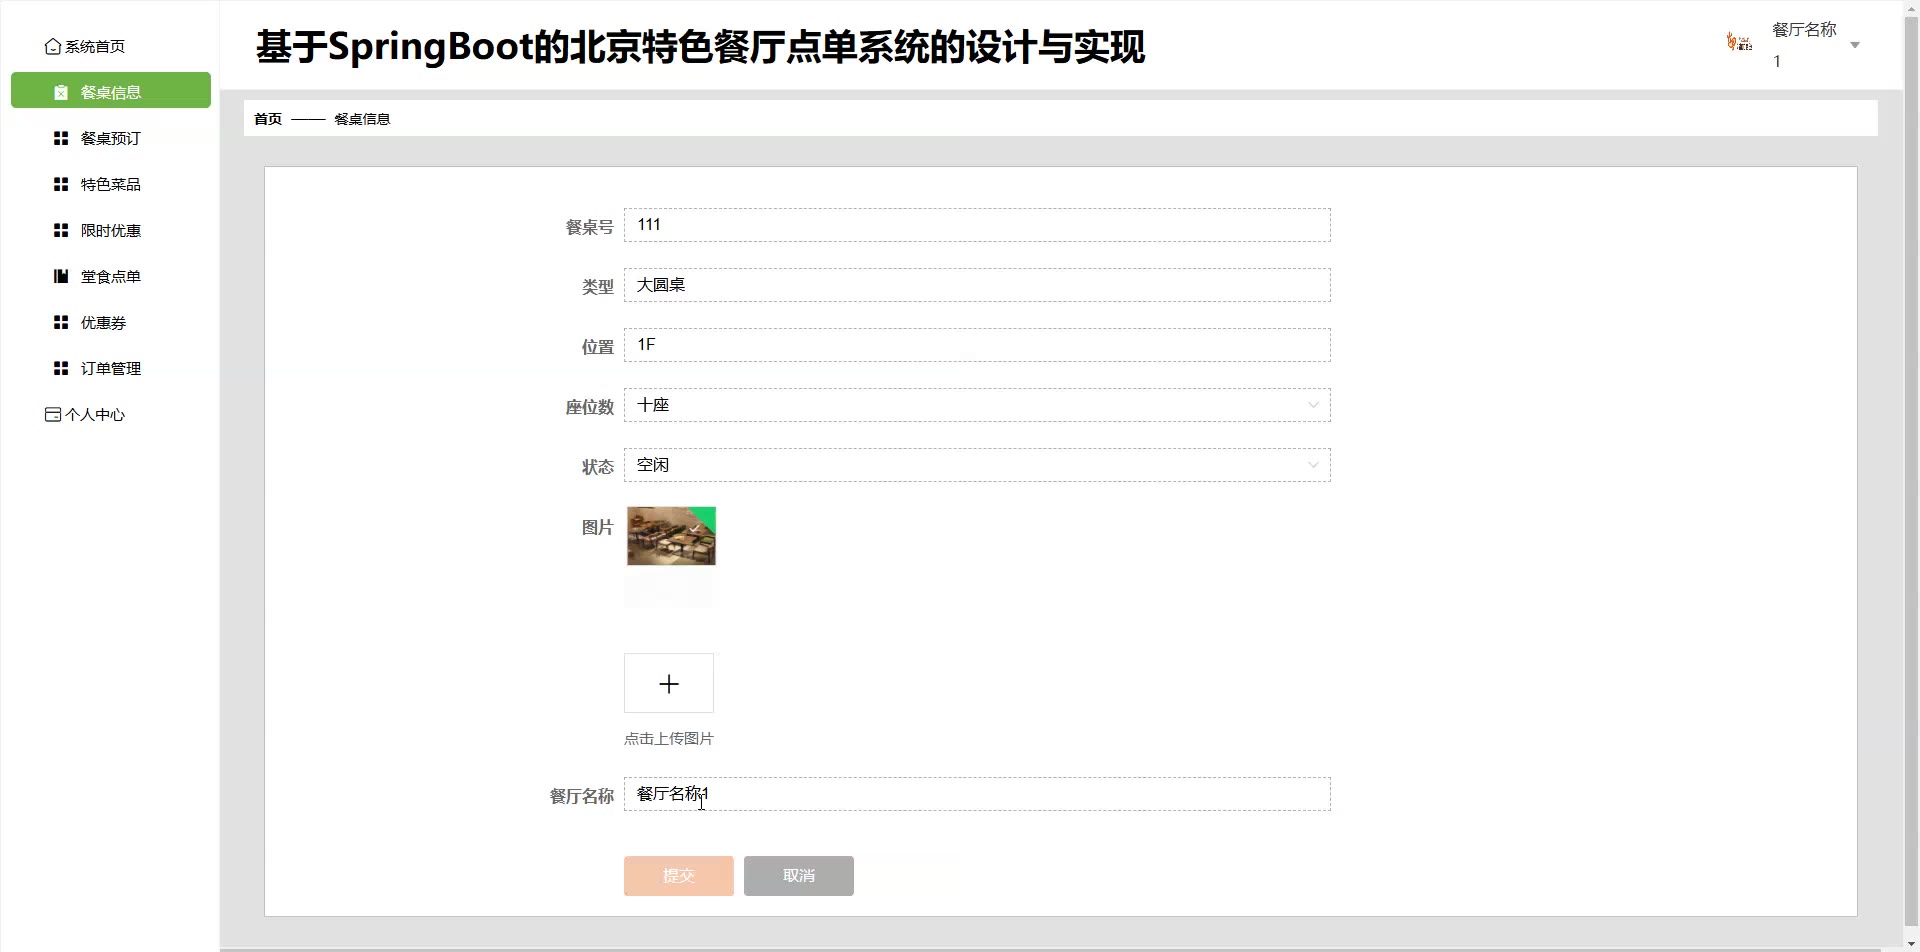Open 特色菜品 in the sidebar

tap(111, 184)
